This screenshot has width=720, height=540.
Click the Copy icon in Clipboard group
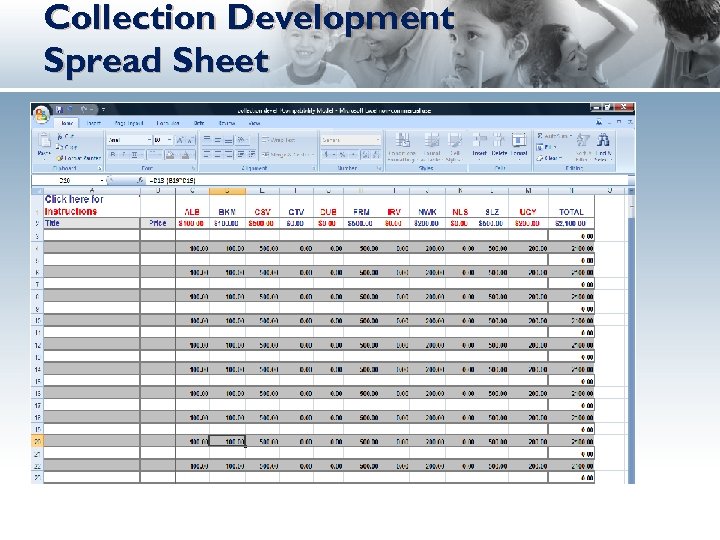tap(60, 147)
